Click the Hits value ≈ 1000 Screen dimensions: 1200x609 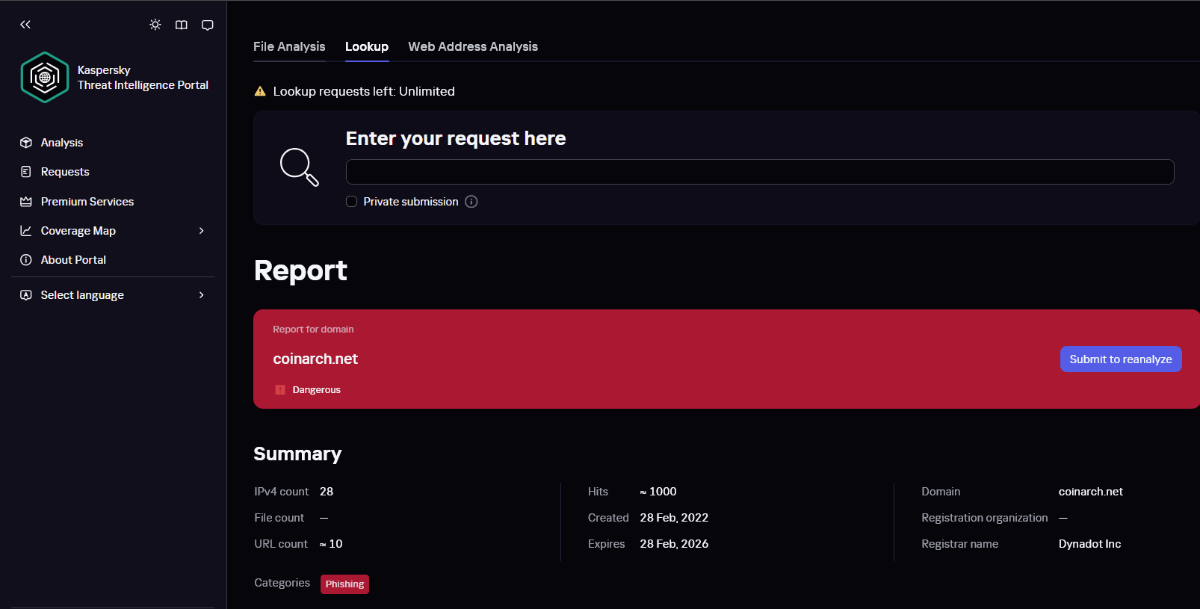click(658, 491)
